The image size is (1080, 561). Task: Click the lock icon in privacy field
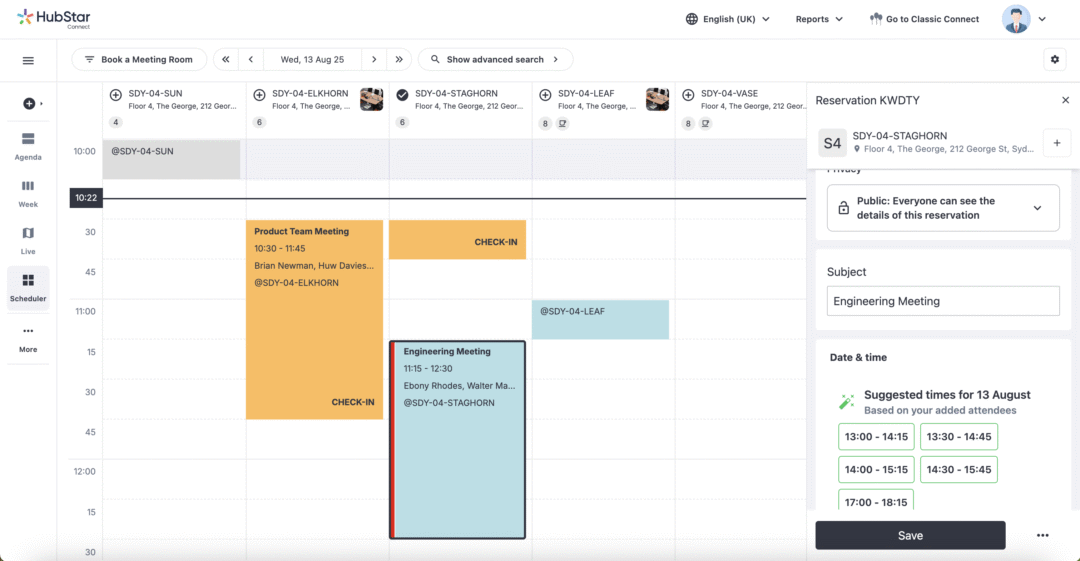coord(843,208)
